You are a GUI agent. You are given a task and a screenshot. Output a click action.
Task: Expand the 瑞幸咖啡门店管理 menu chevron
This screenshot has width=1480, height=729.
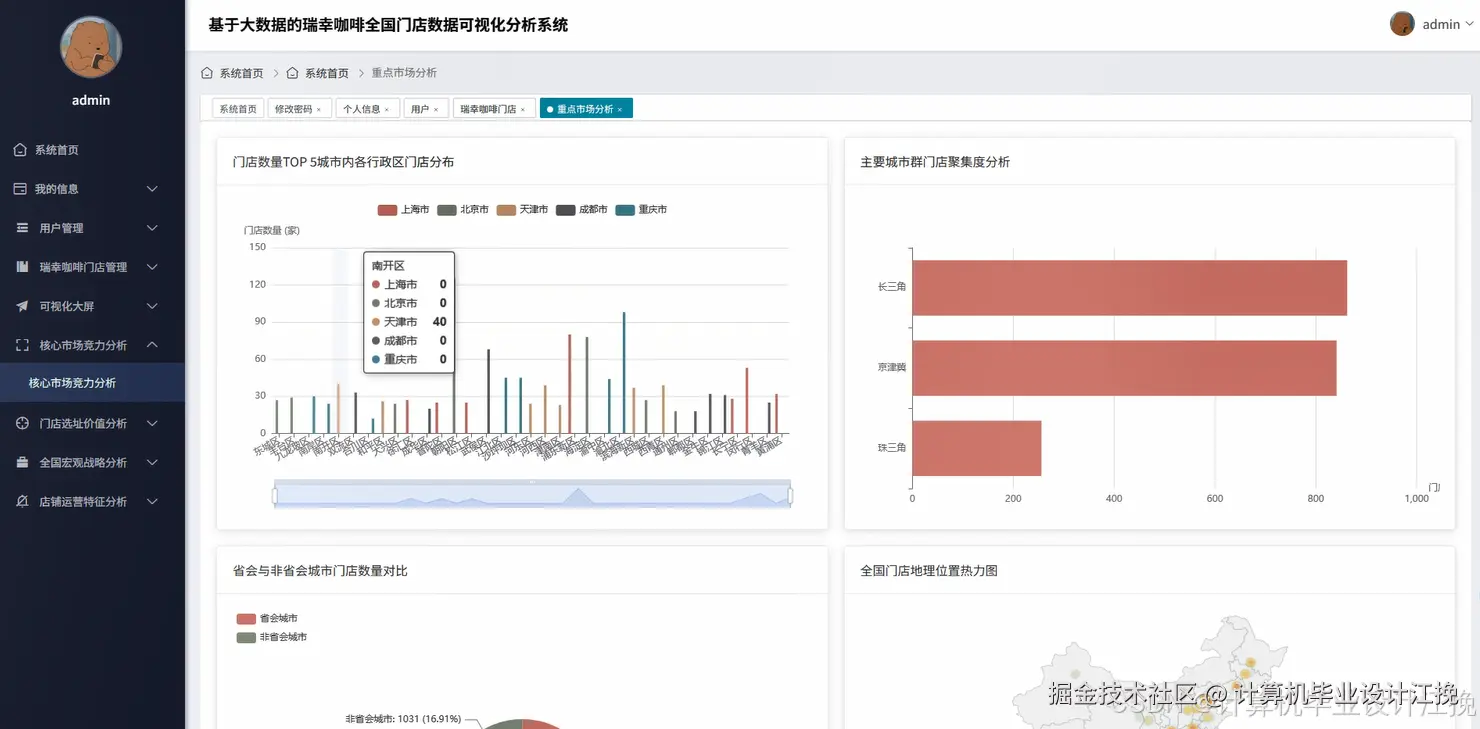pyautogui.click(x=152, y=267)
